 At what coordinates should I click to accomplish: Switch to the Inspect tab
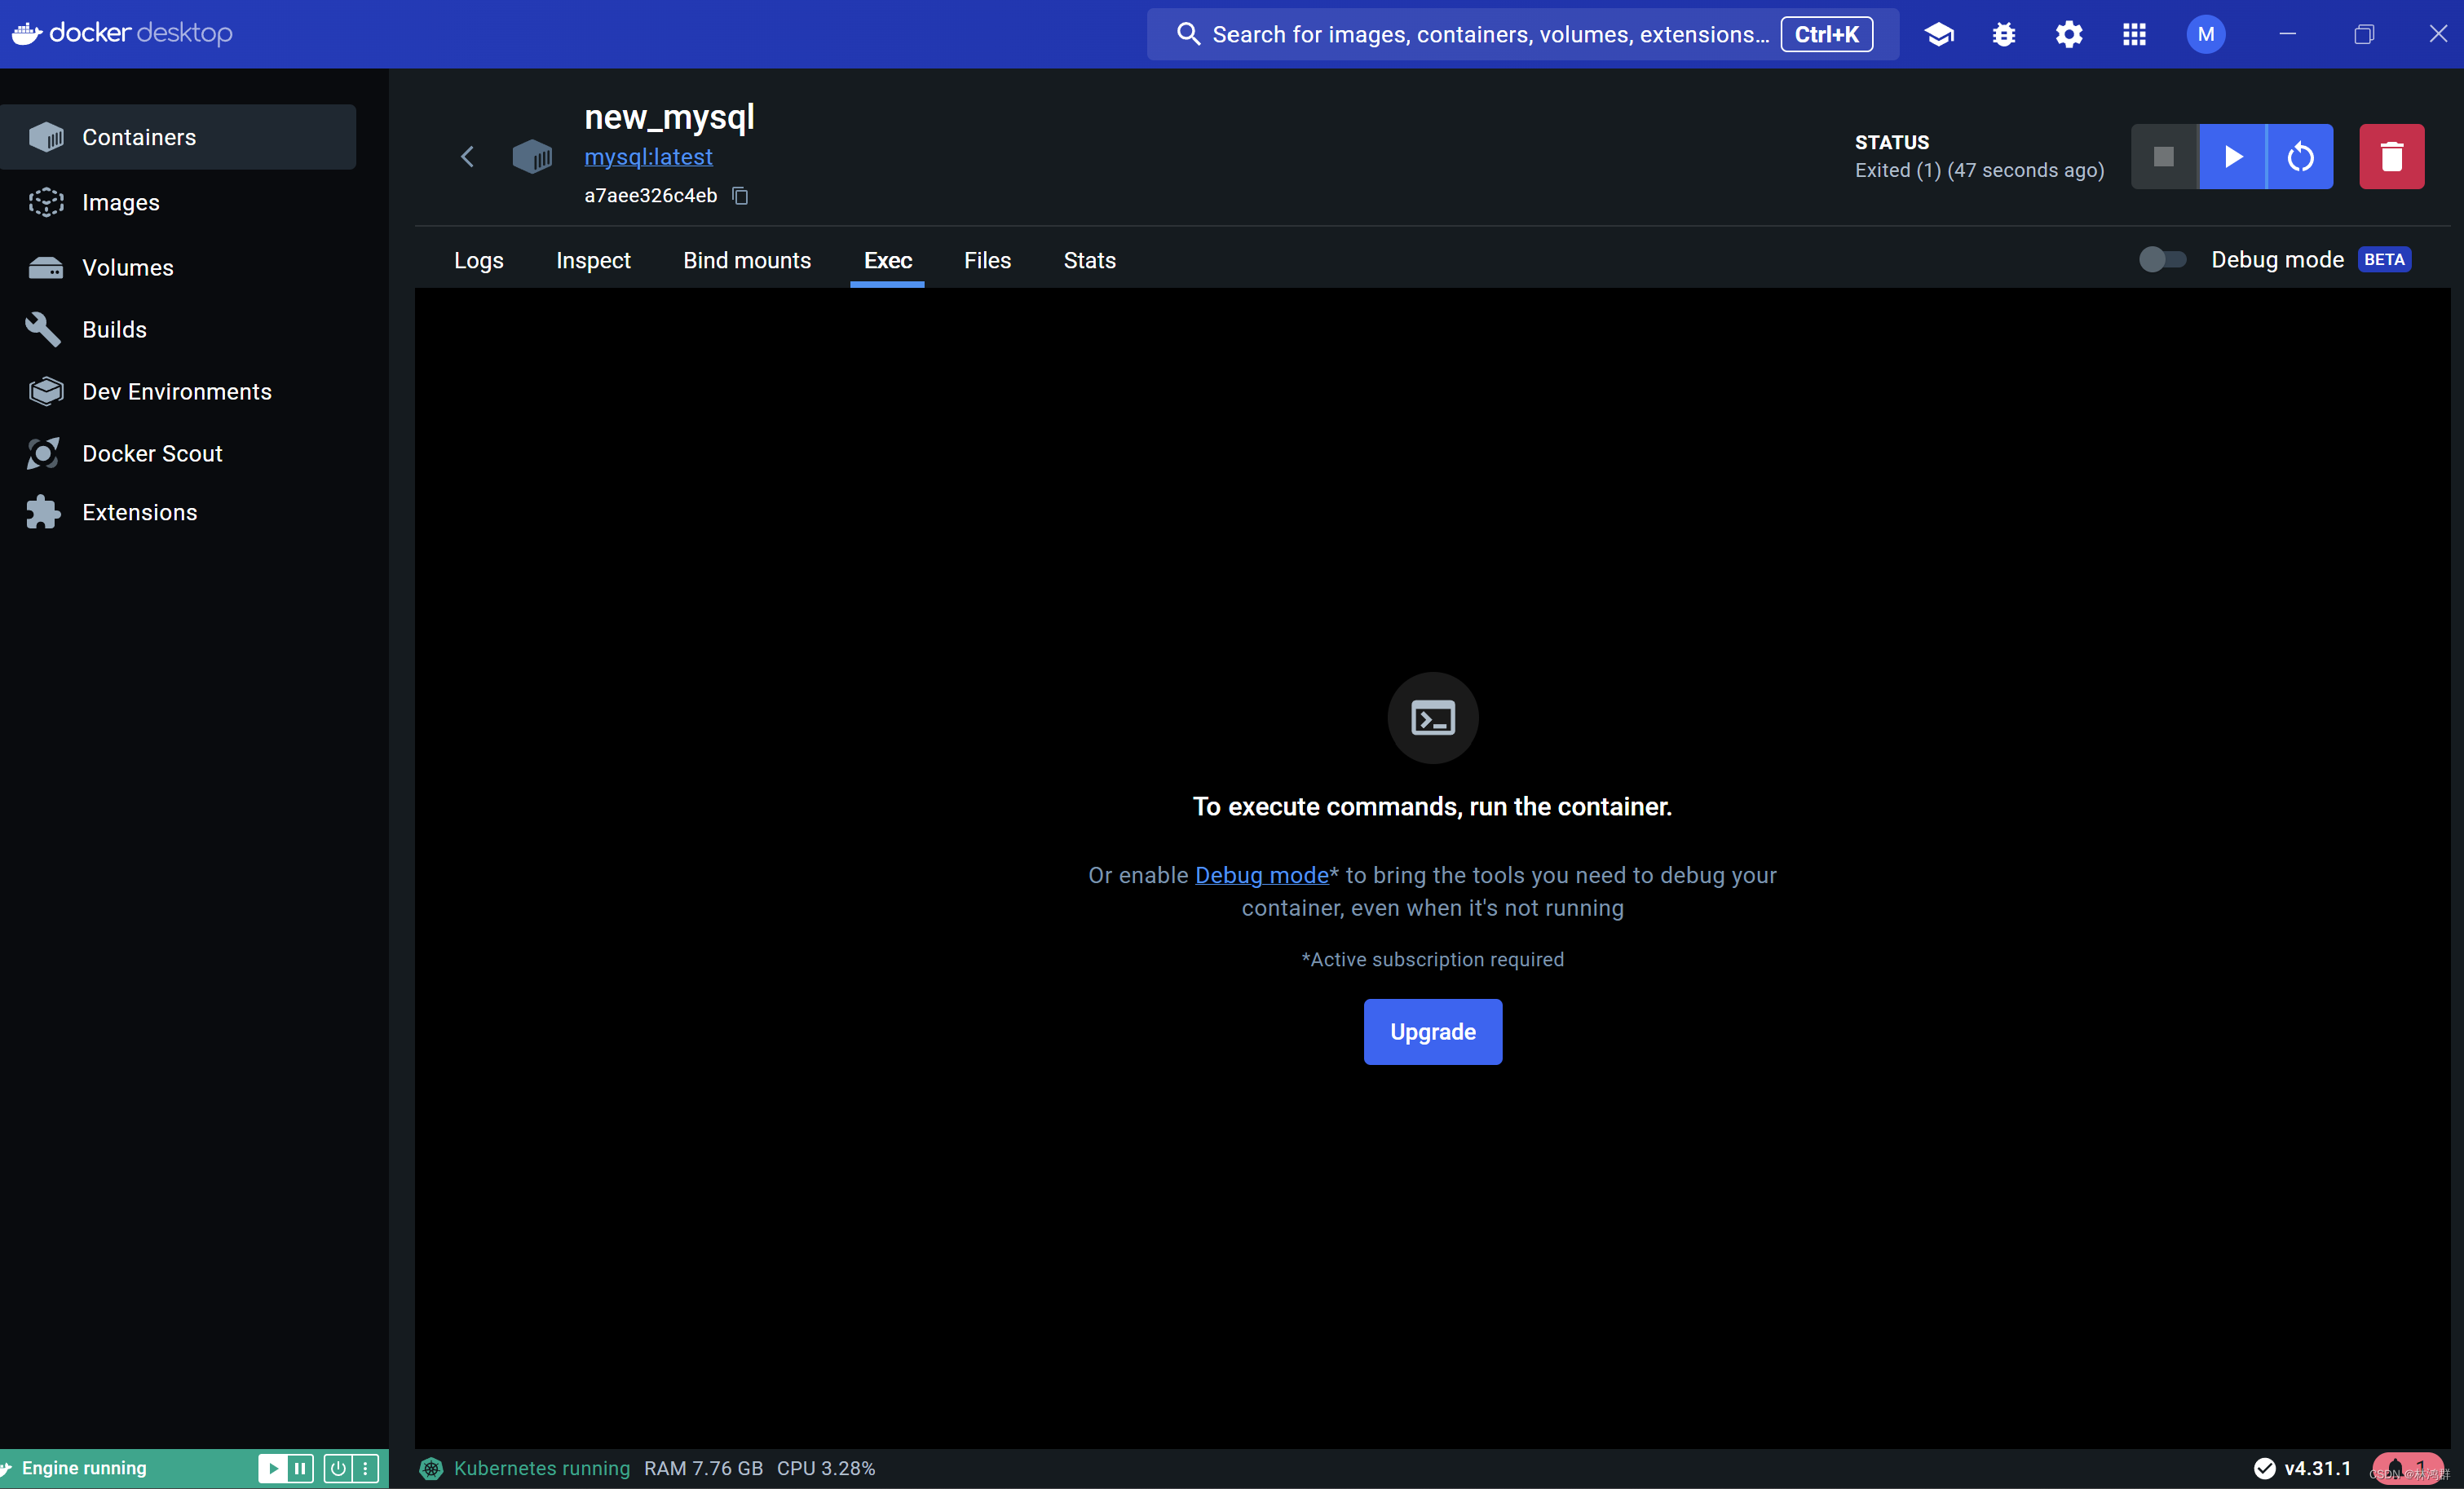point(593,260)
